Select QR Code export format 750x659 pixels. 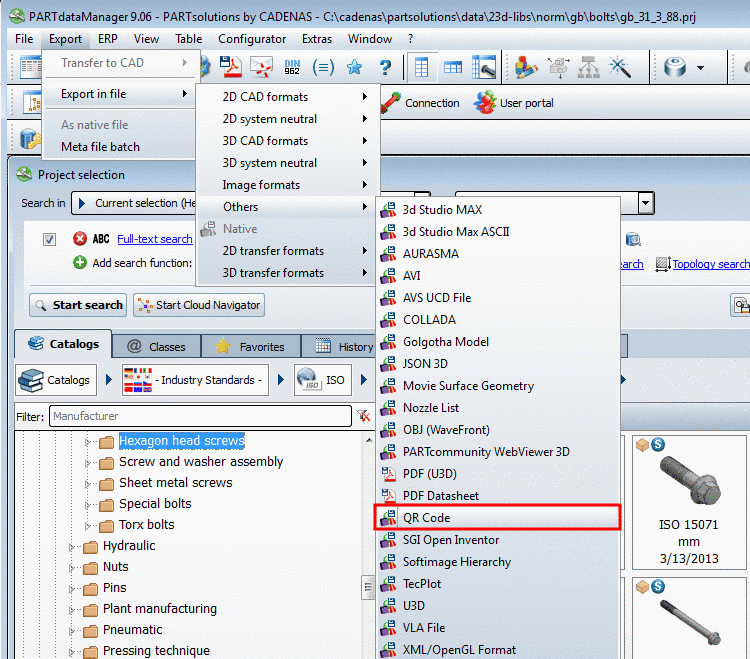497,517
